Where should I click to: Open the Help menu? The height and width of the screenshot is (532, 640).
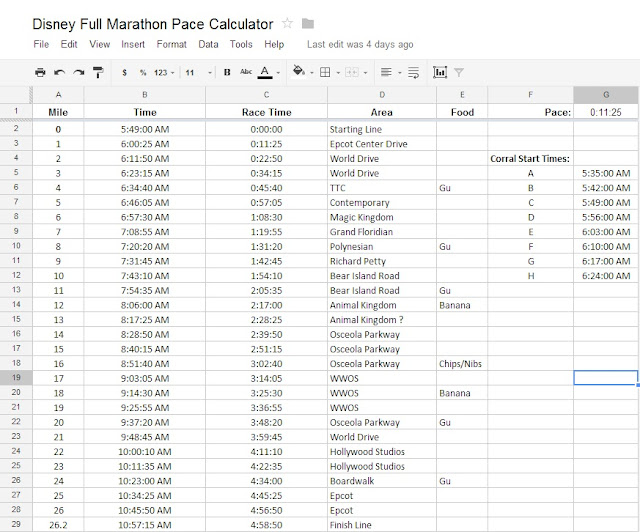click(x=274, y=44)
